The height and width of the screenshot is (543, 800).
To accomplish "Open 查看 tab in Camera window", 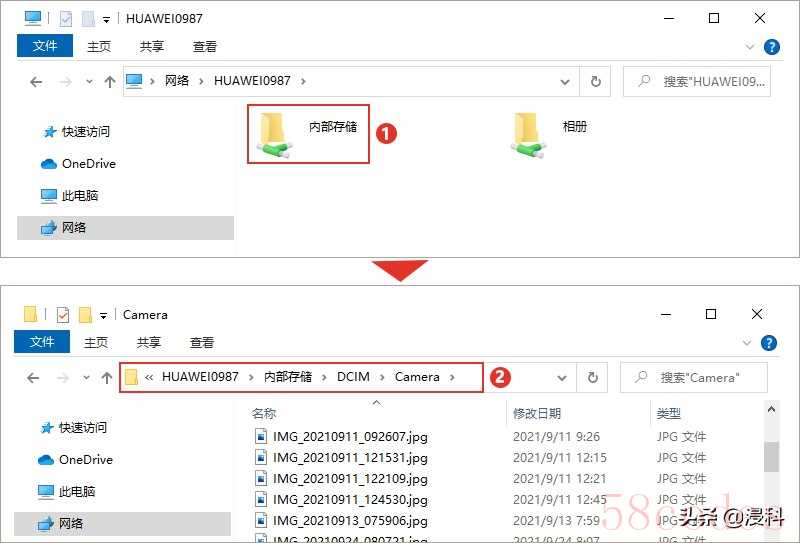I will (202, 342).
